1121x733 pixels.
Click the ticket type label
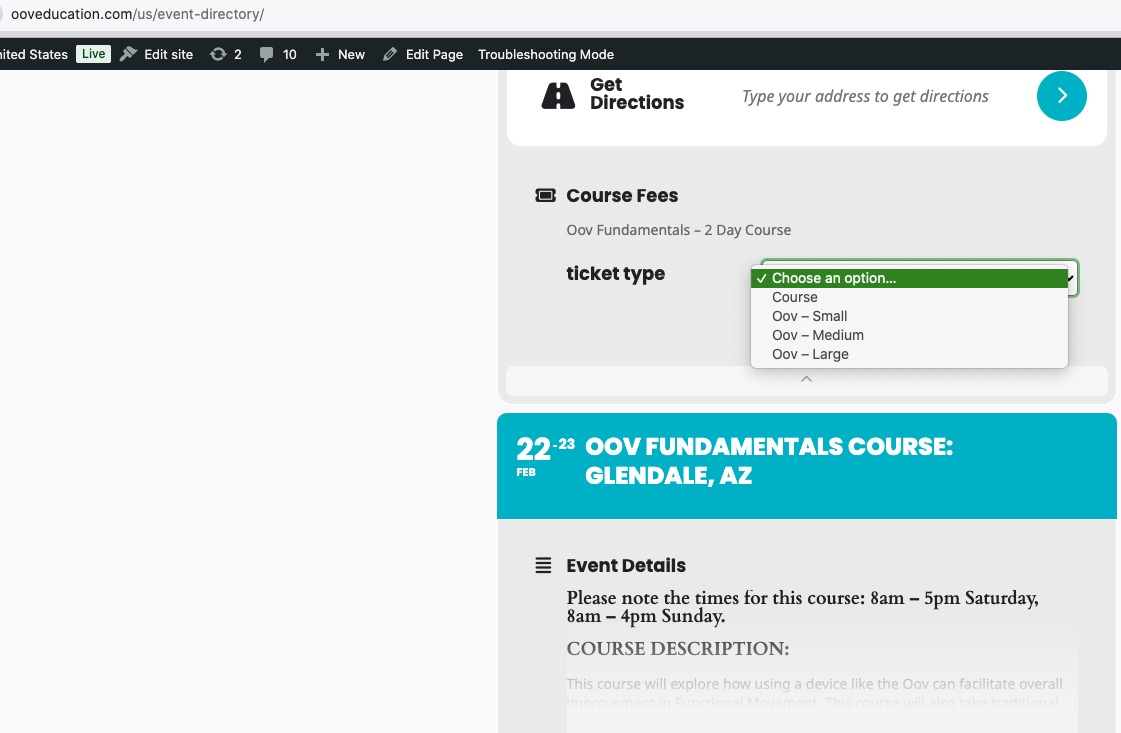point(616,274)
